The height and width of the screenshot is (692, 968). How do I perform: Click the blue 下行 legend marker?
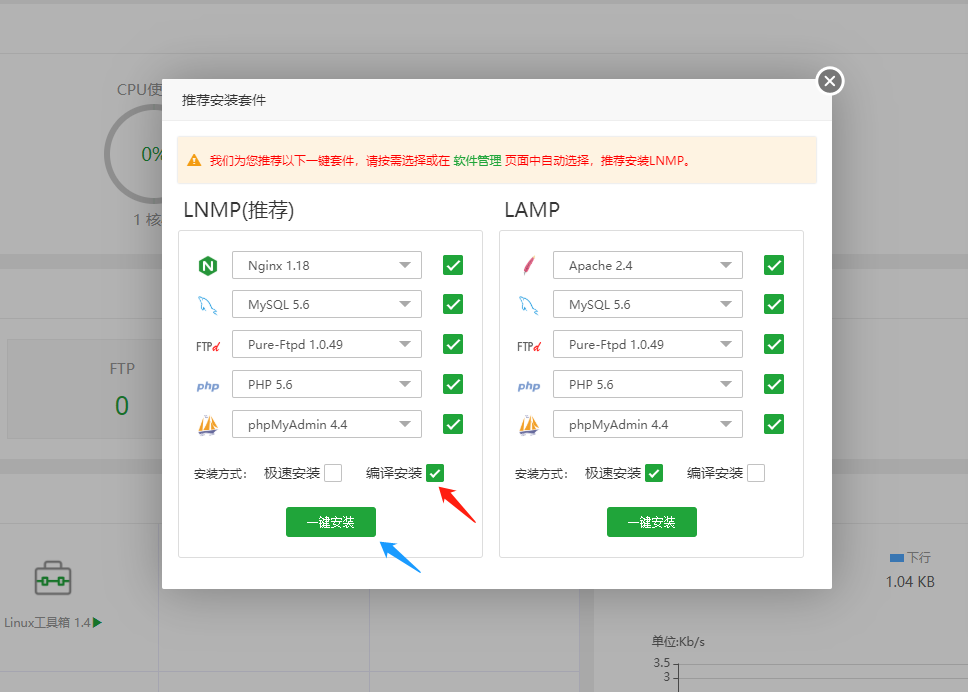point(896,557)
